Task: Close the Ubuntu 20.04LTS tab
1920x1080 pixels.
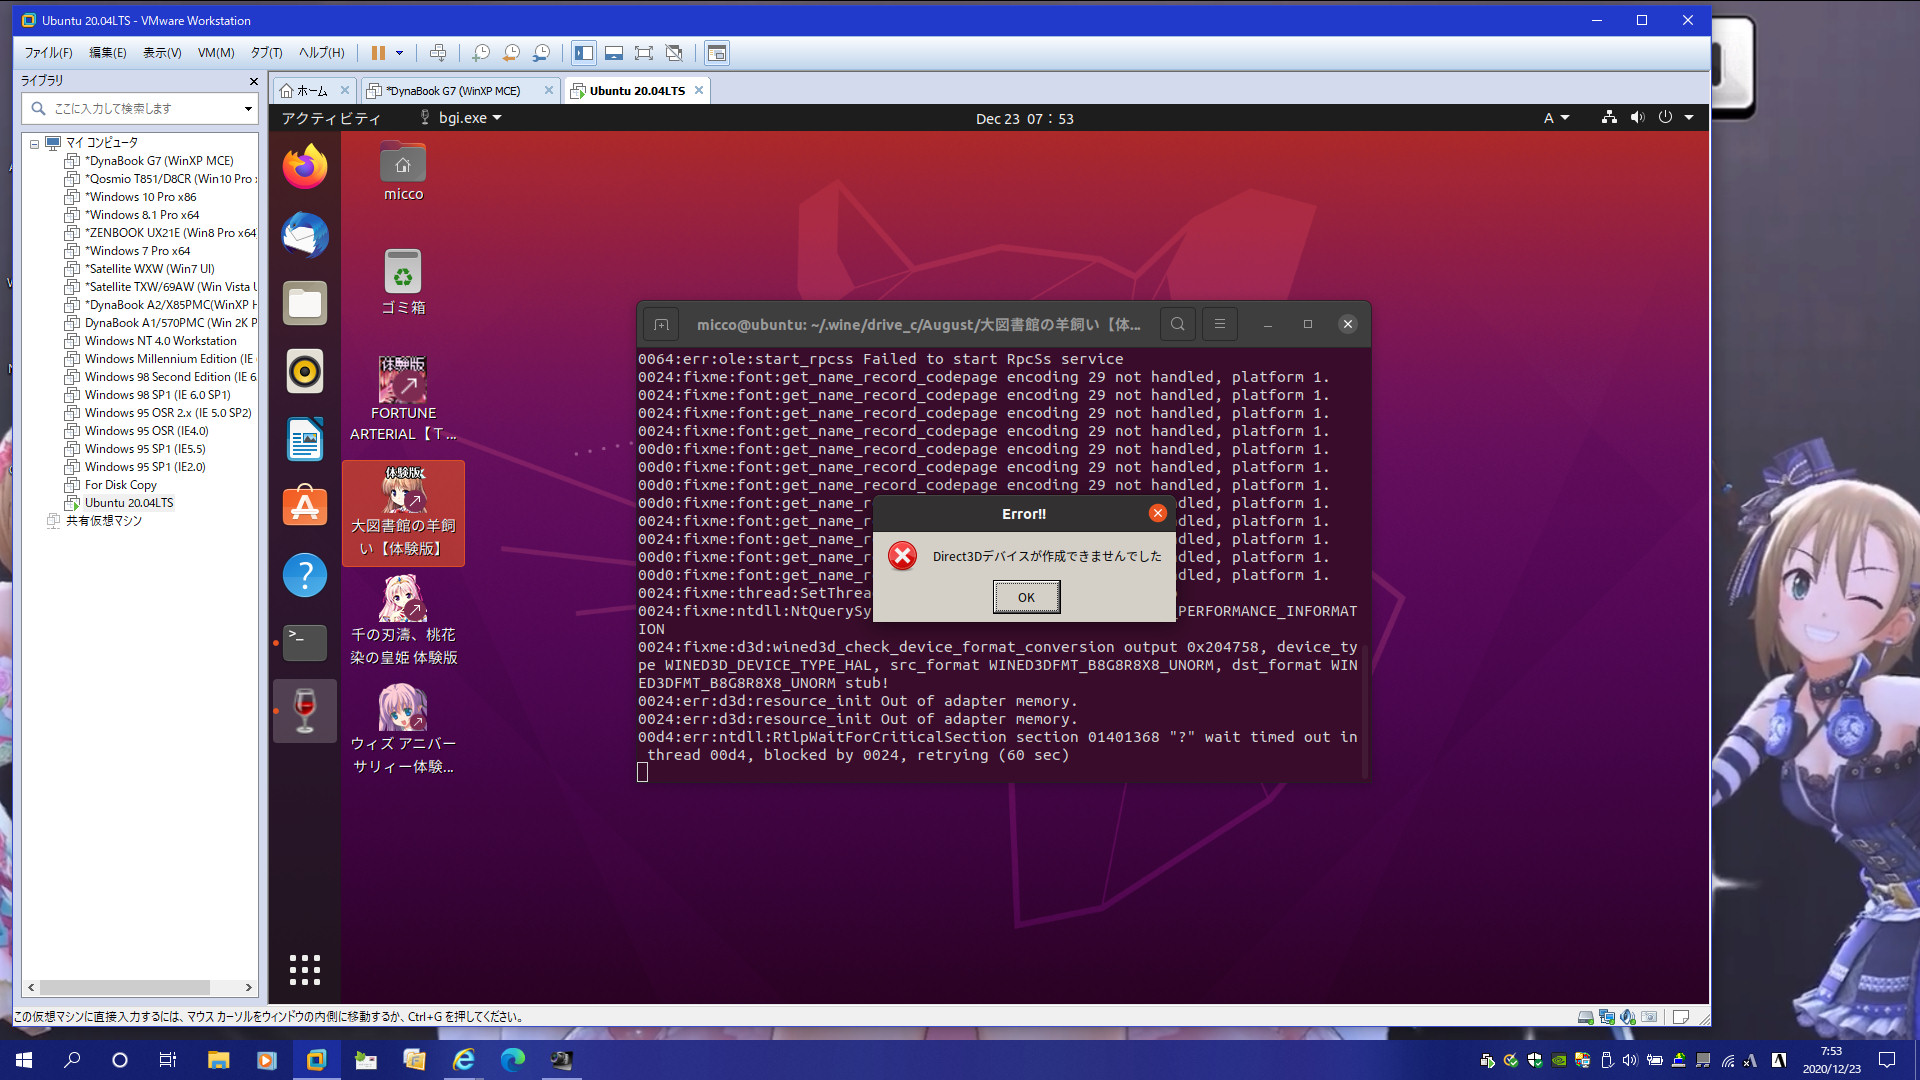Action: 699,90
